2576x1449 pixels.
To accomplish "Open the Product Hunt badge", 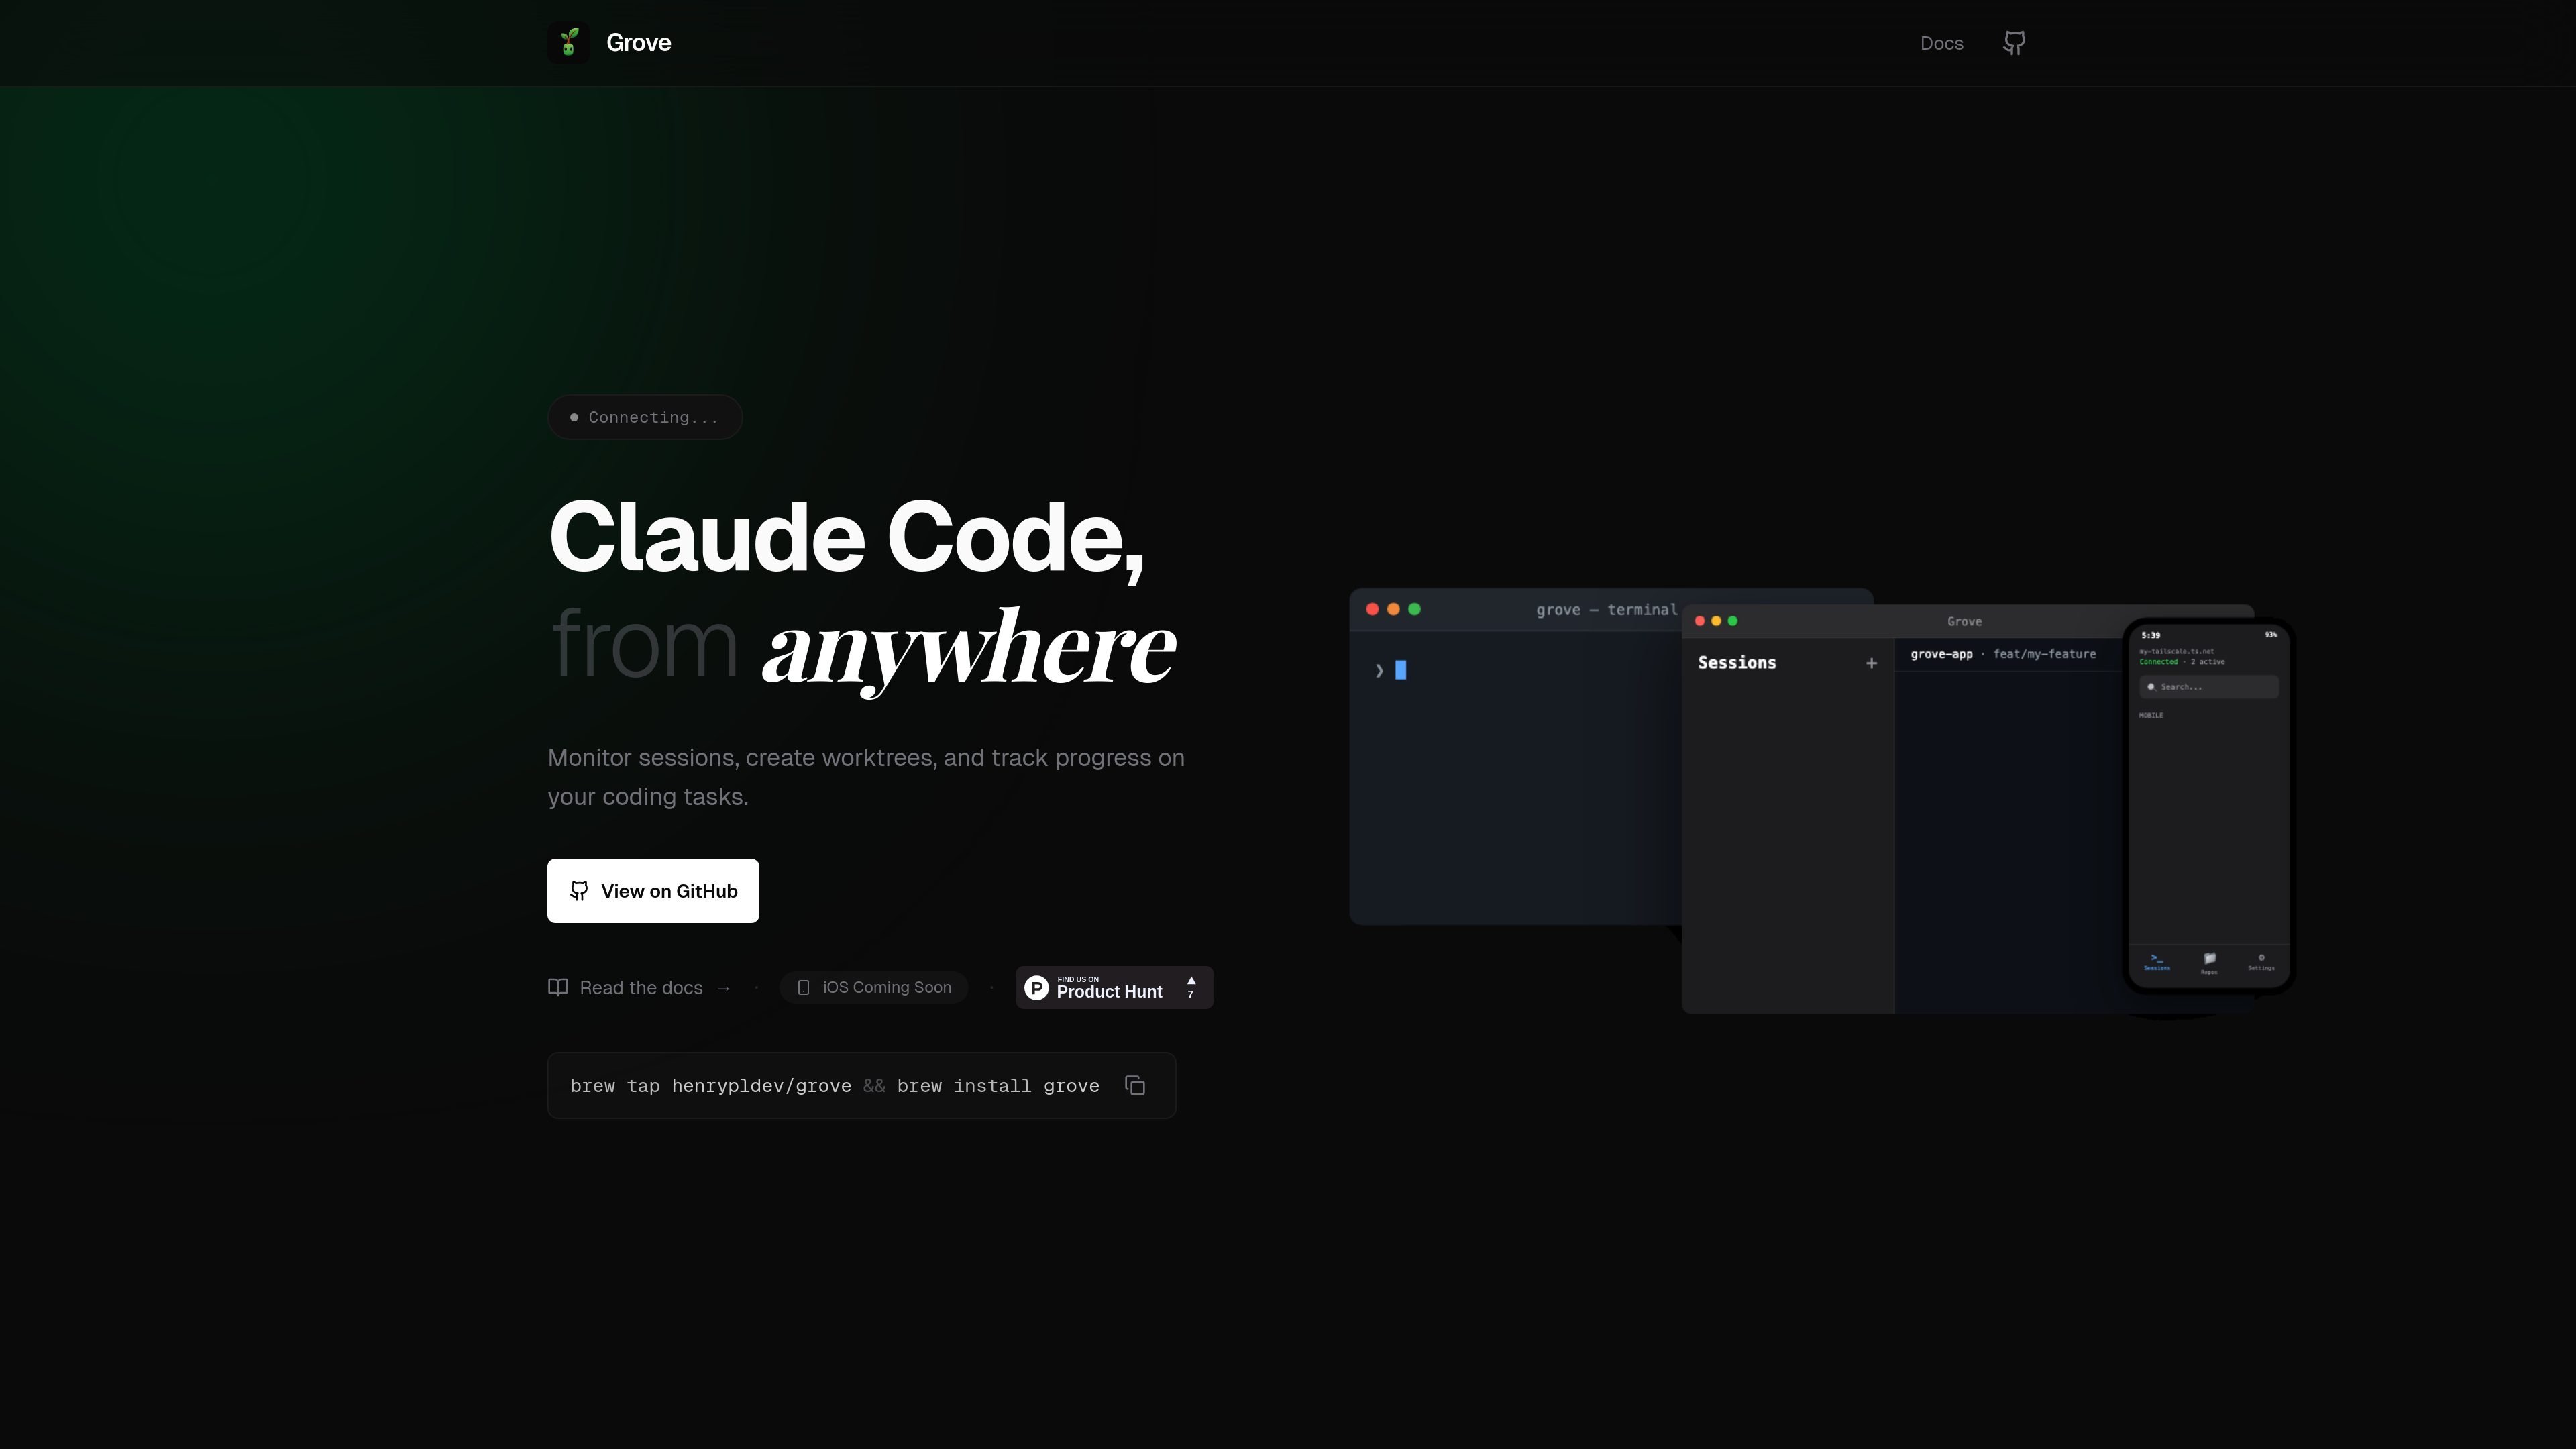I will pyautogui.click(x=1114, y=988).
